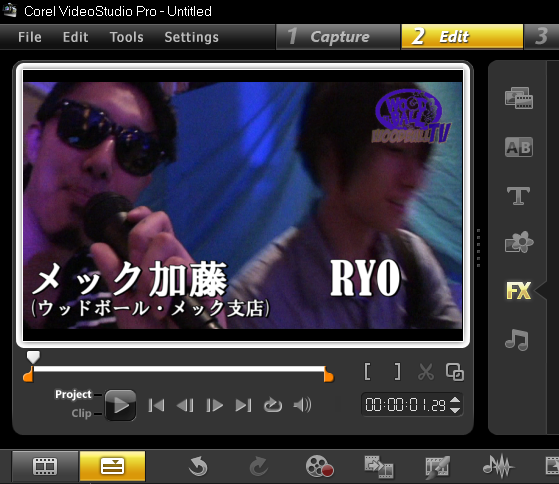The width and height of the screenshot is (559, 484).
Task: Click the timecode field 00:00:01.29
Action: pyautogui.click(x=405, y=405)
